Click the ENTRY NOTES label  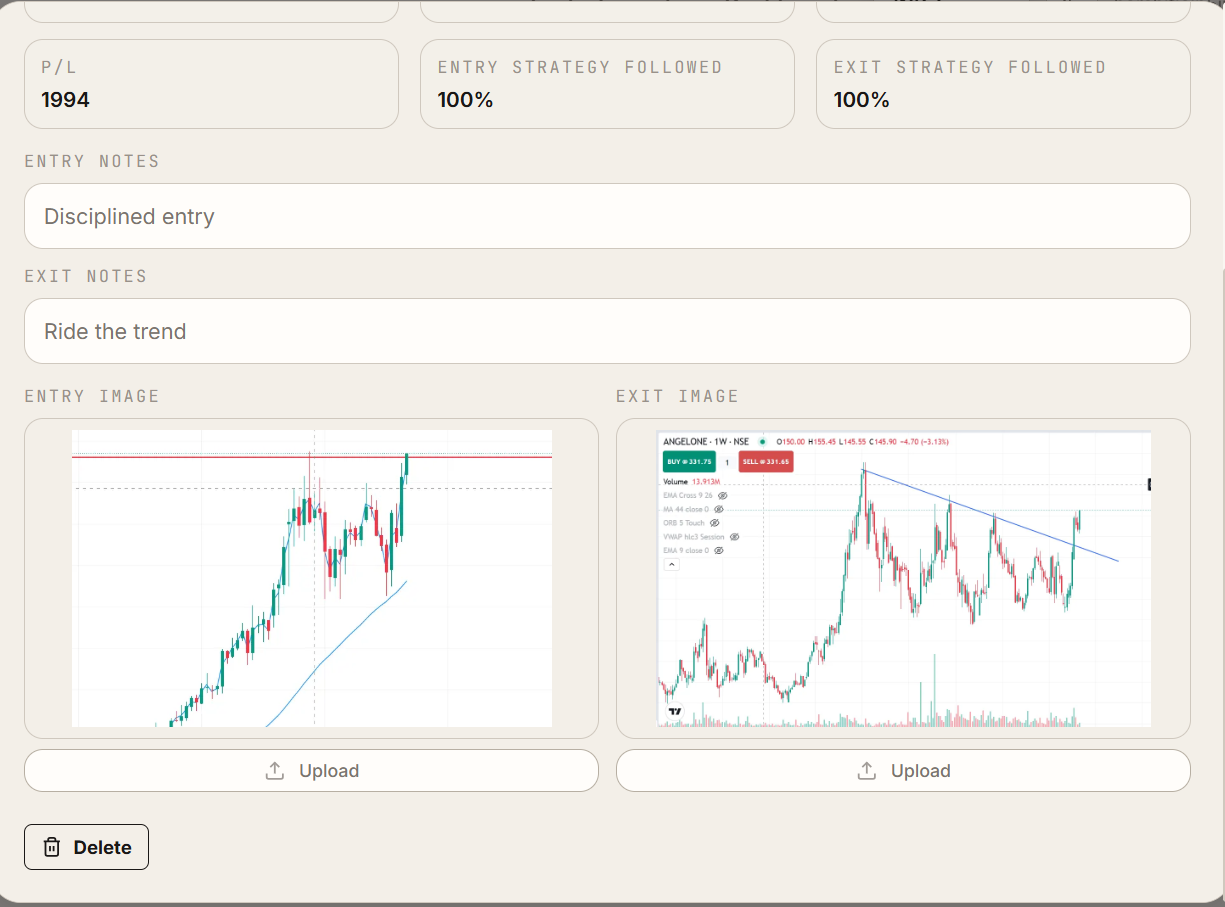pyautogui.click(x=92, y=161)
